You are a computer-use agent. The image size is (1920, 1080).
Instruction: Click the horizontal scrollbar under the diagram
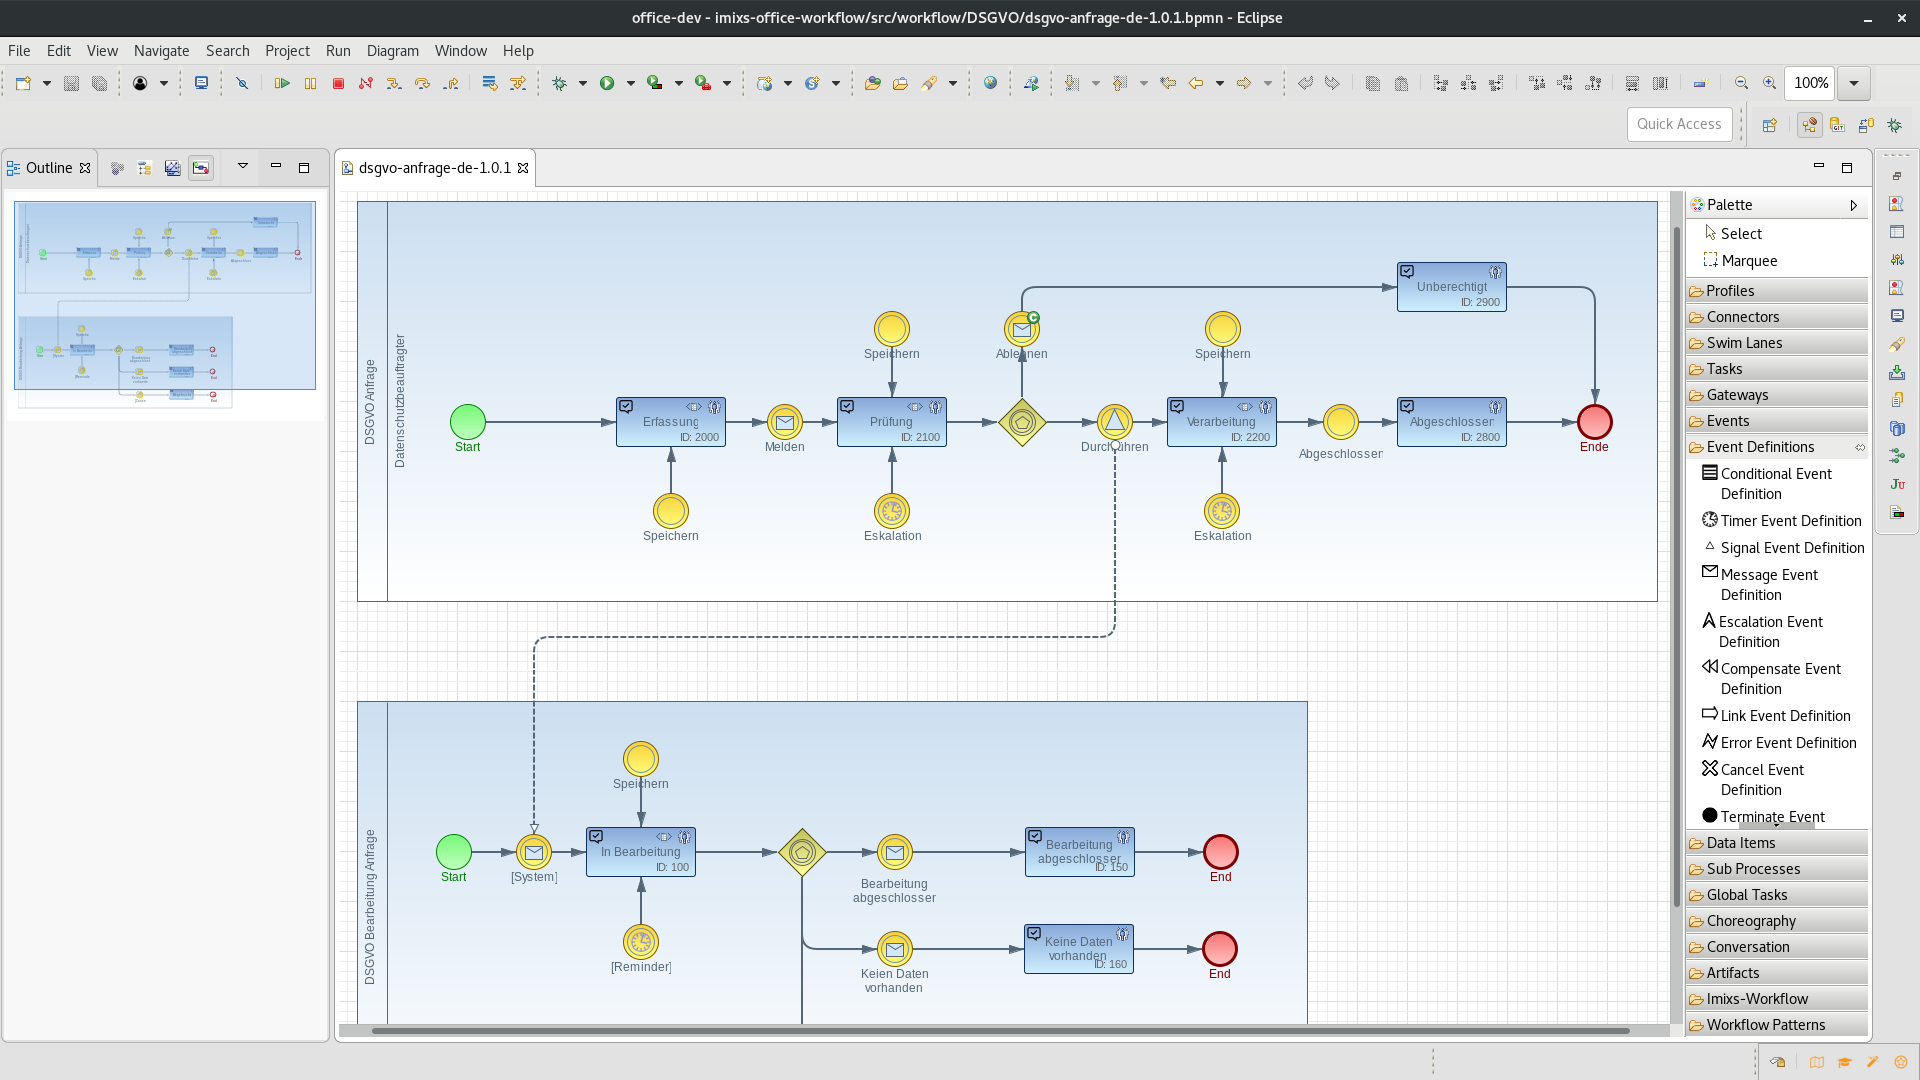coord(1000,1030)
